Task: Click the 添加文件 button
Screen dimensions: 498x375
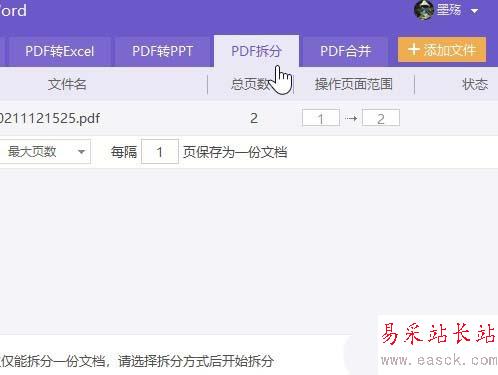Action: pyautogui.click(x=442, y=50)
